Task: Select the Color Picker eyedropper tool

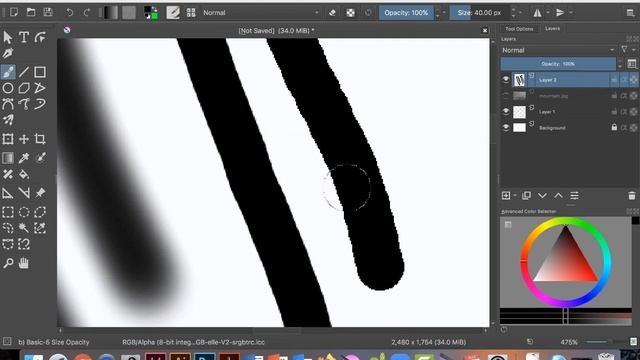Action: coord(24,158)
